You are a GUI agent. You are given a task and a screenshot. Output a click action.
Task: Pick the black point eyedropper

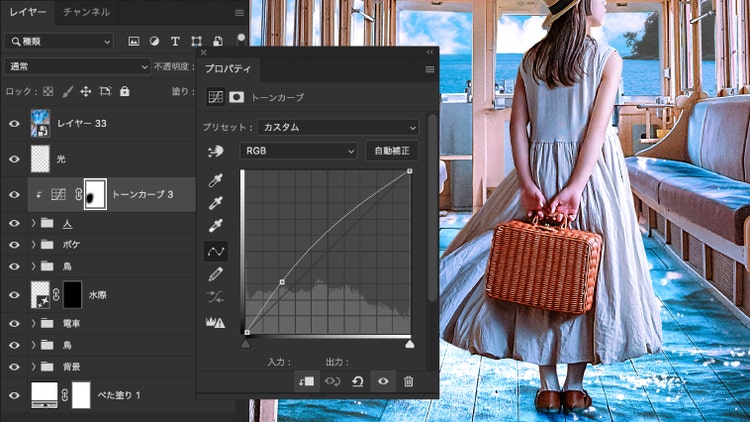click(215, 180)
